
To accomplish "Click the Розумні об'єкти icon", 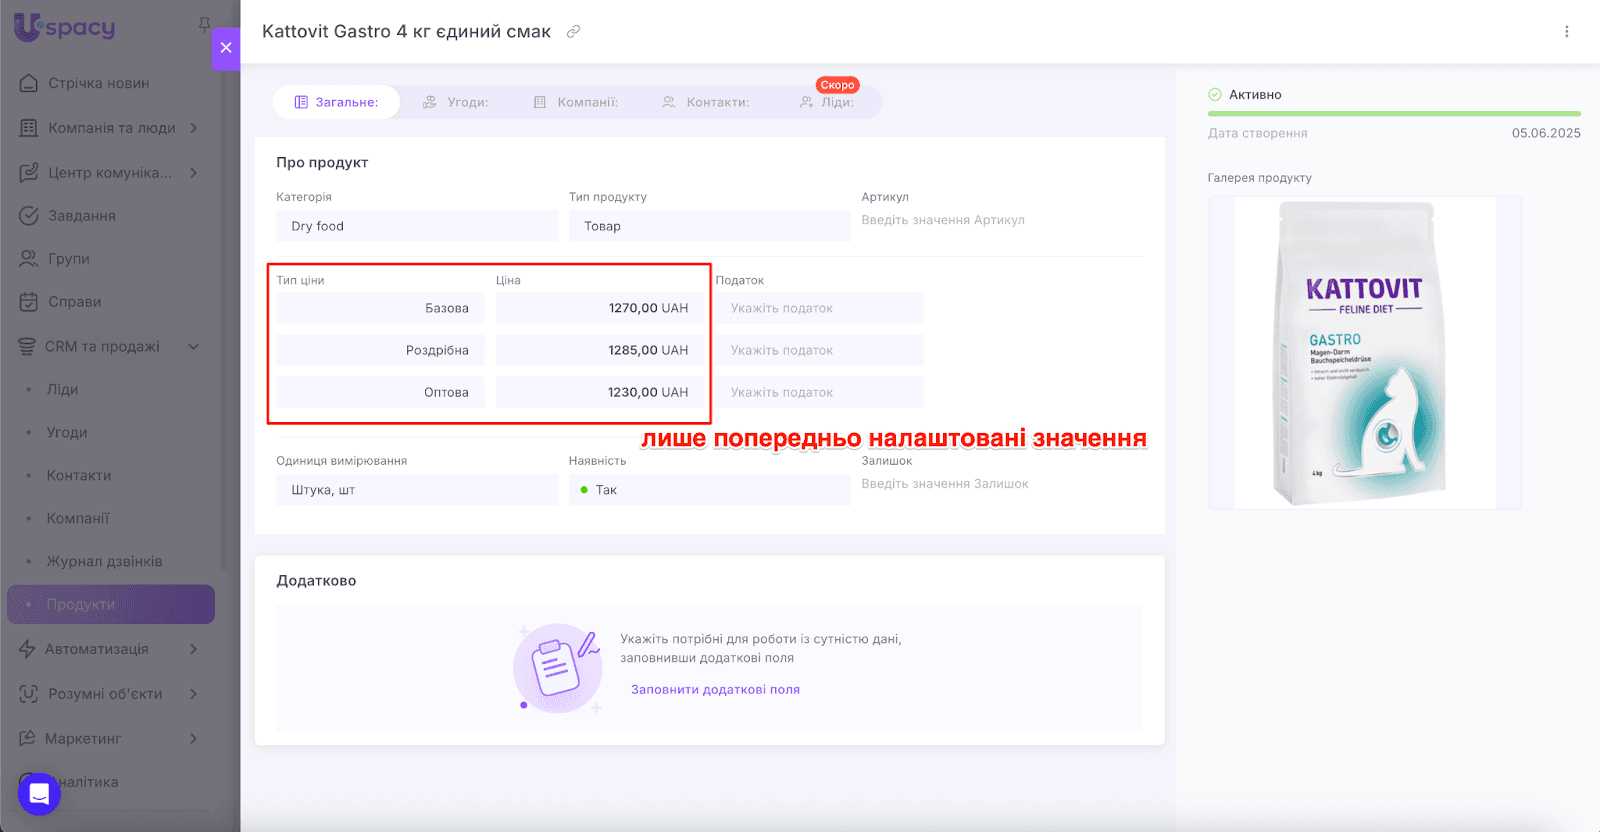I will (29, 694).
